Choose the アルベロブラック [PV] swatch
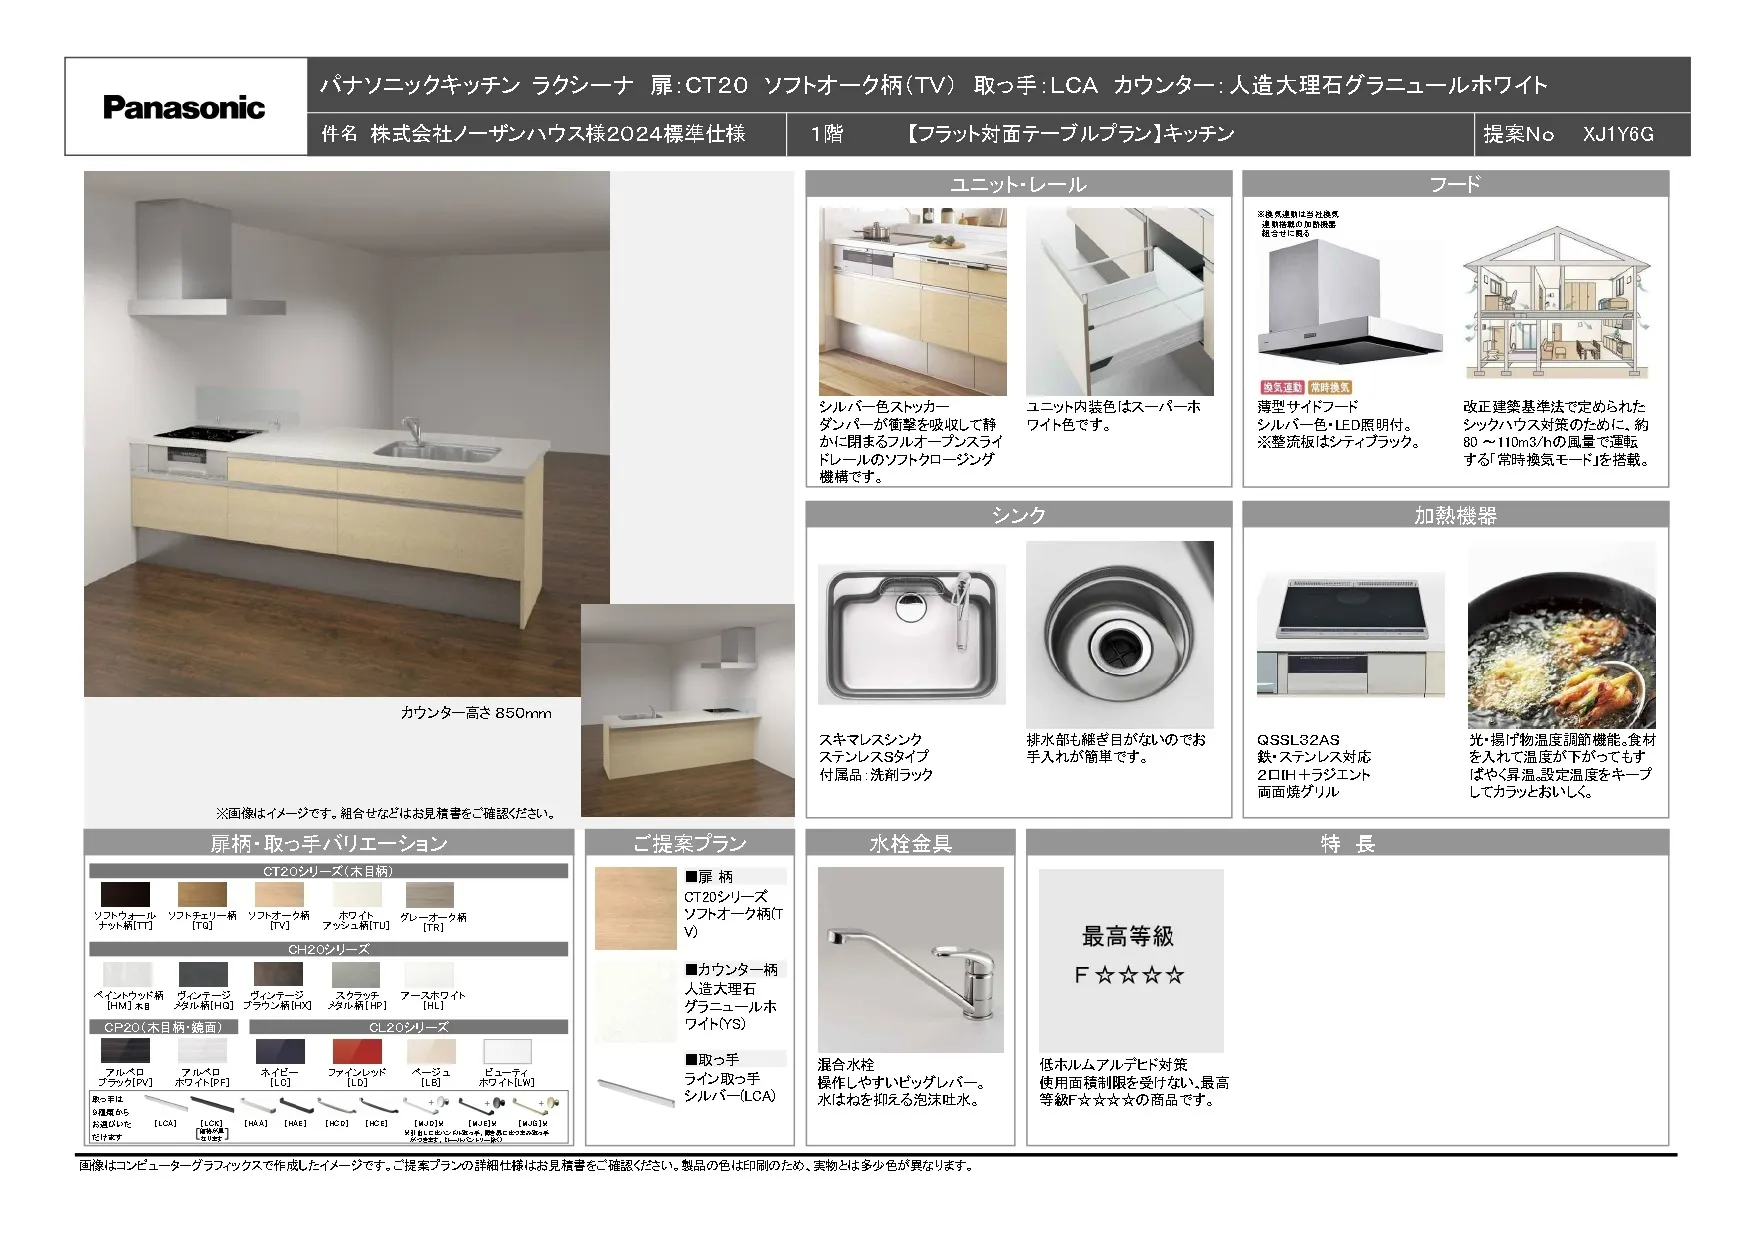The image size is (1755, 1240). (125, 1051)
